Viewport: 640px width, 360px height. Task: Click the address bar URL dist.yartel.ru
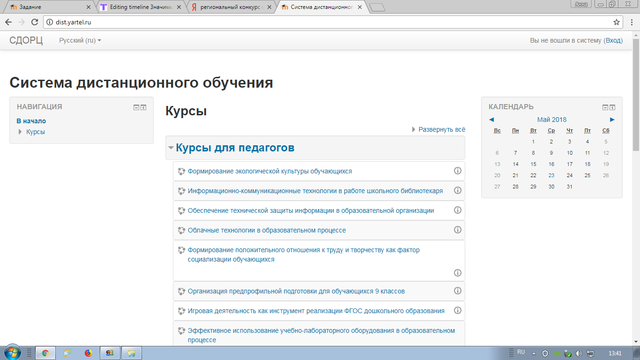click(x=73, y=22)
